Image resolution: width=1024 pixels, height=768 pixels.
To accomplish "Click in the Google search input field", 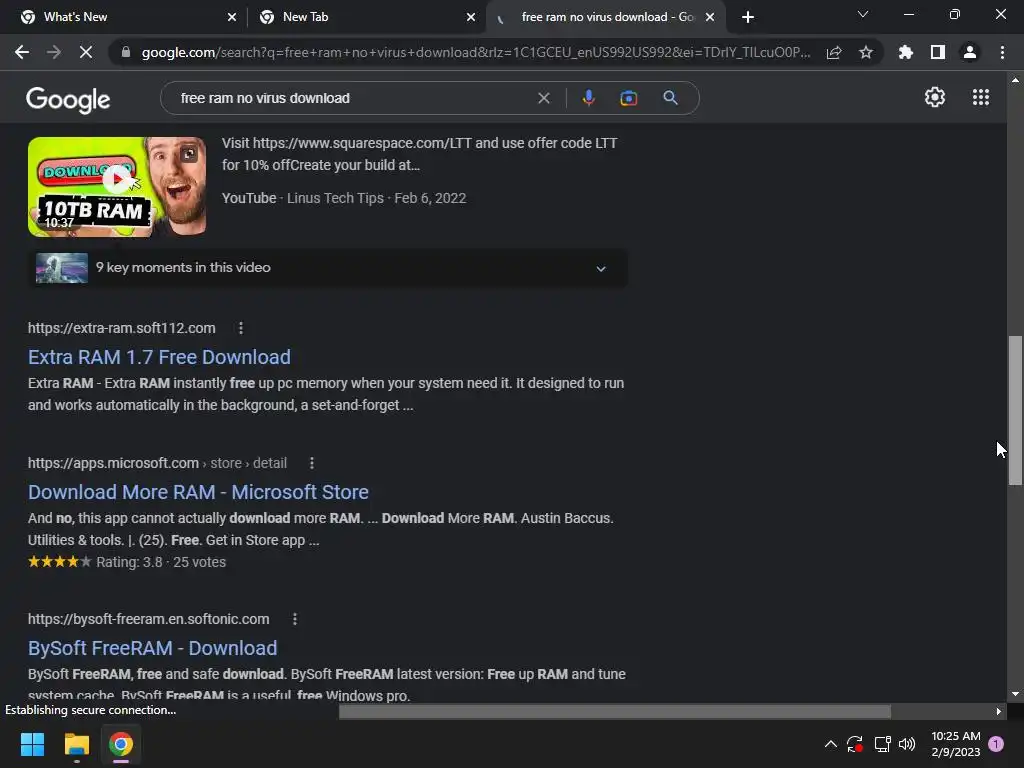I will (353, 98).
